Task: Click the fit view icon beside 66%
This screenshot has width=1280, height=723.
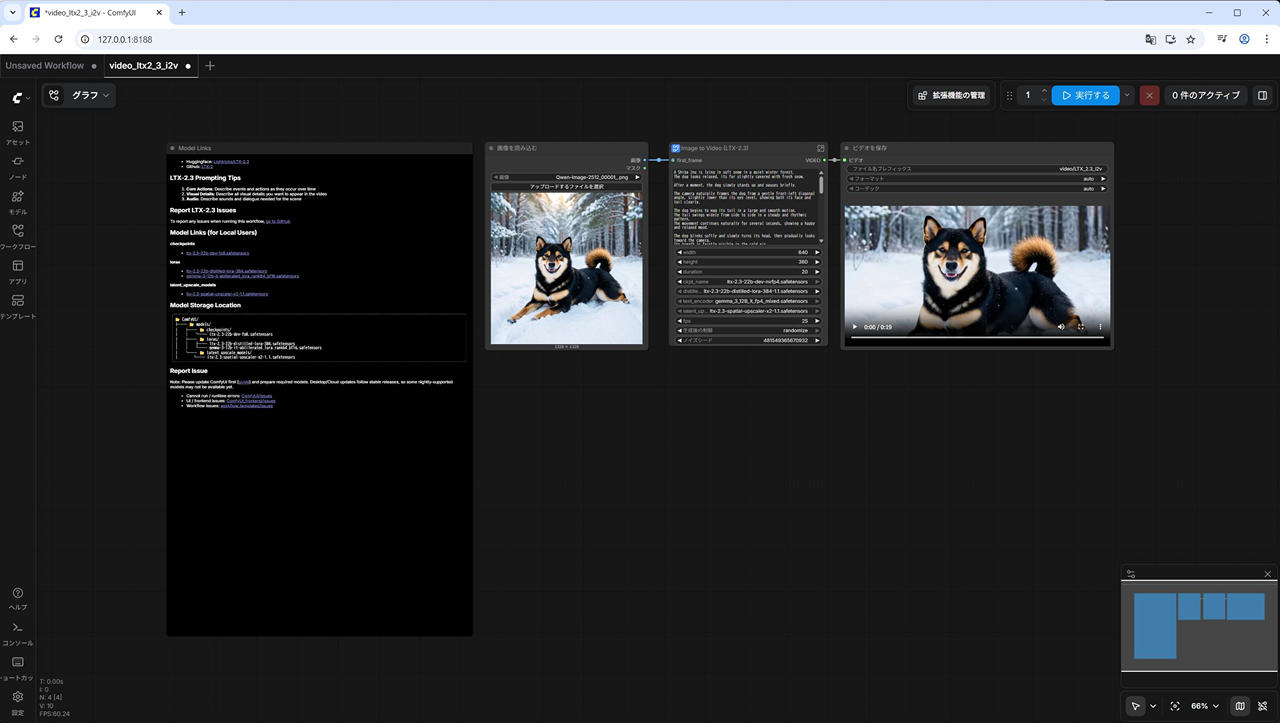Action: [x=1175, y=706]
